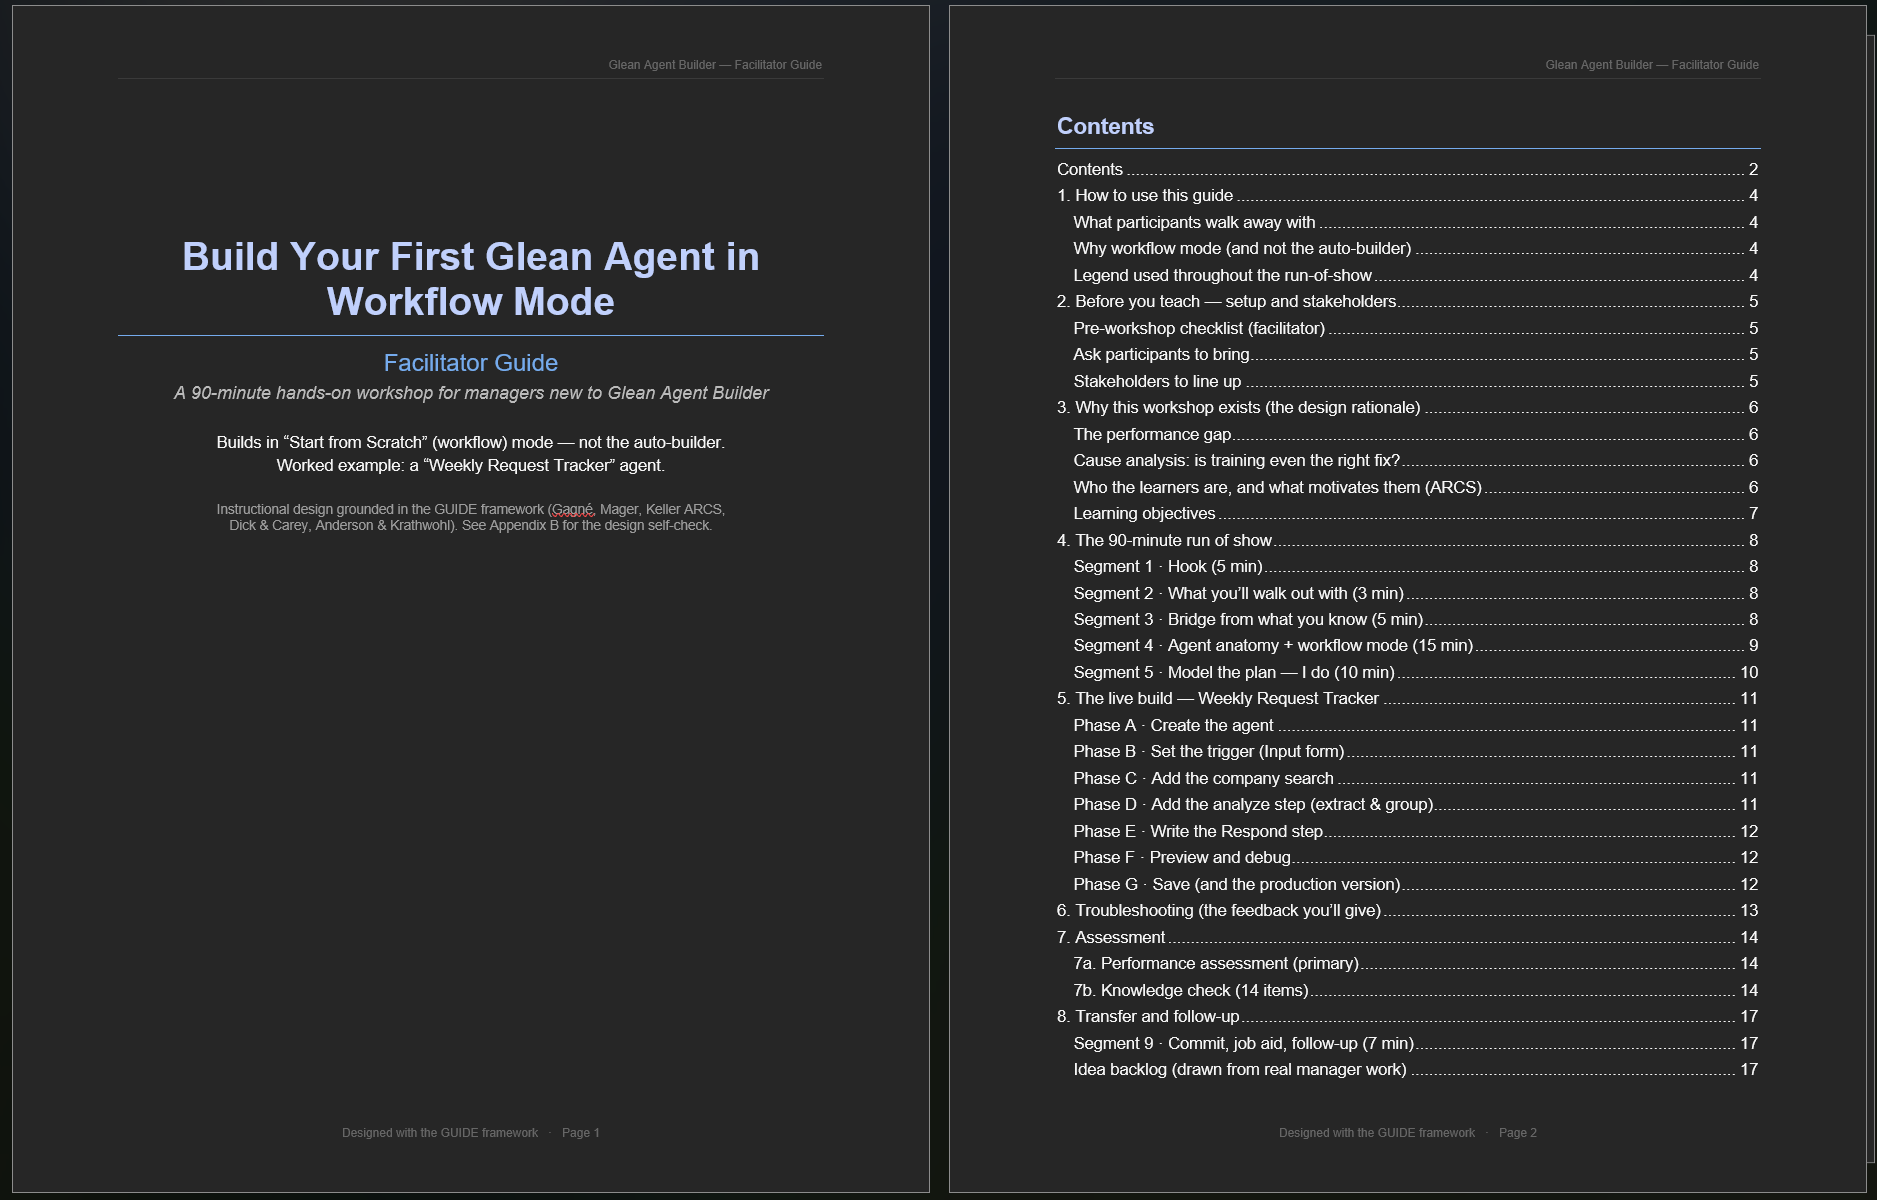Image resolution: width=1877 pixels, height=1200 pixels.
Task: Click 'Segment 9 · Commit, job aid, follow-up'
Action: coord(1415,1044)
